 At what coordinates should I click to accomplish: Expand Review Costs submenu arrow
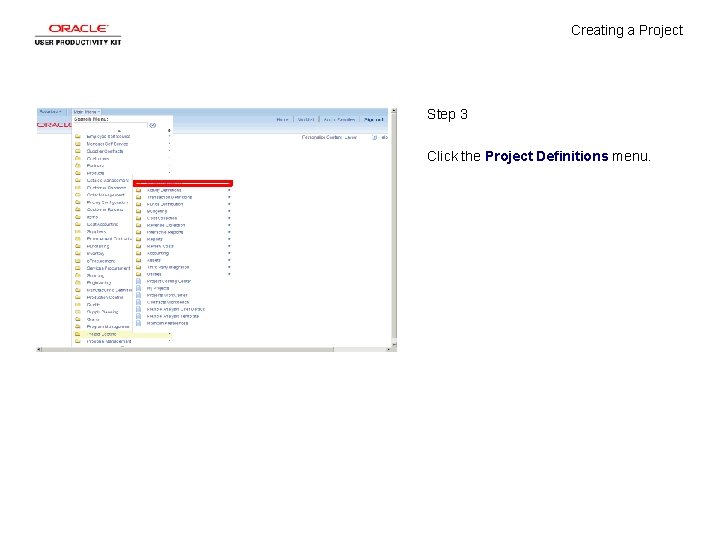click(x=229, y=246)
